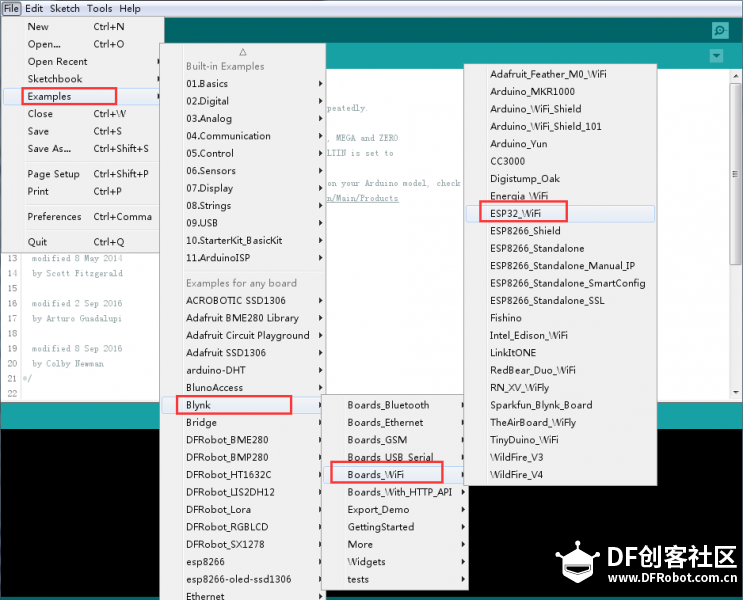Select Arduino_MKR1000 example
This screenshot has height=600, width=743.
click(560, 91)
